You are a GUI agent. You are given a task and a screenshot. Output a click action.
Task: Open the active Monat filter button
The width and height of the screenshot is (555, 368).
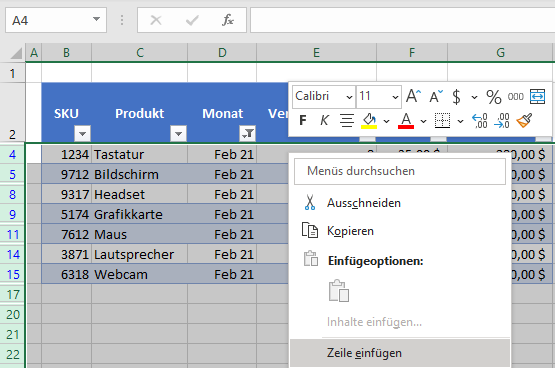tap(248, 134)
